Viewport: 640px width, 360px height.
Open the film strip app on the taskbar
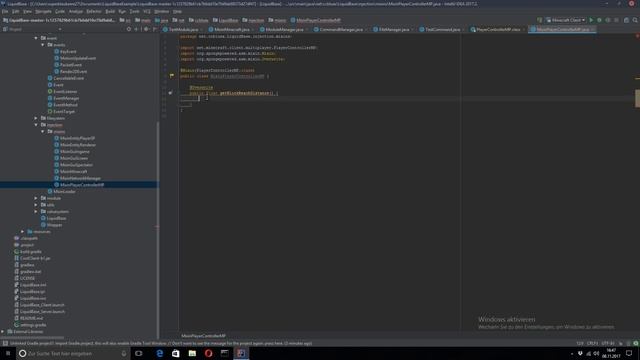224,353
